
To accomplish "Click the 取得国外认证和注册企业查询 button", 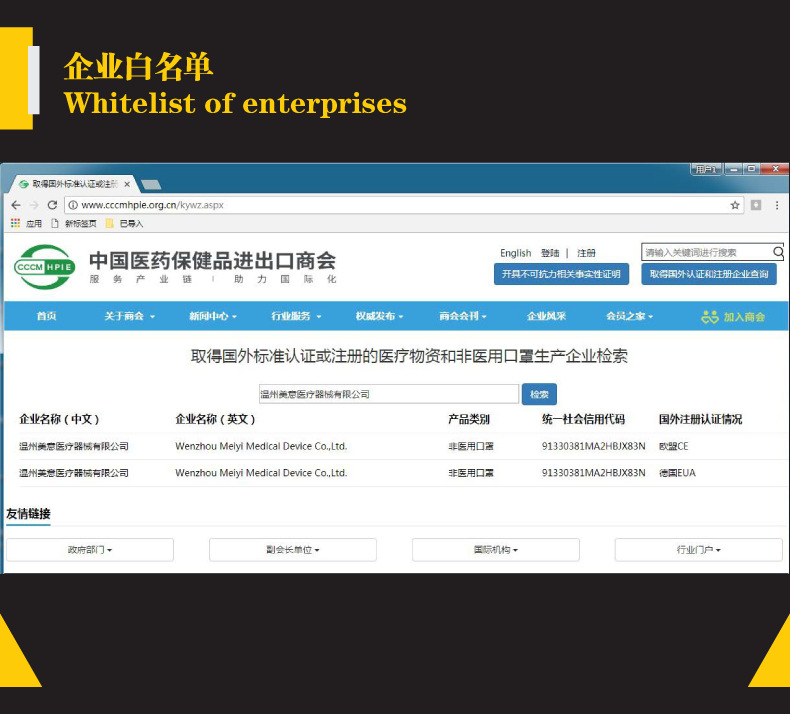I will click(709, 274).
